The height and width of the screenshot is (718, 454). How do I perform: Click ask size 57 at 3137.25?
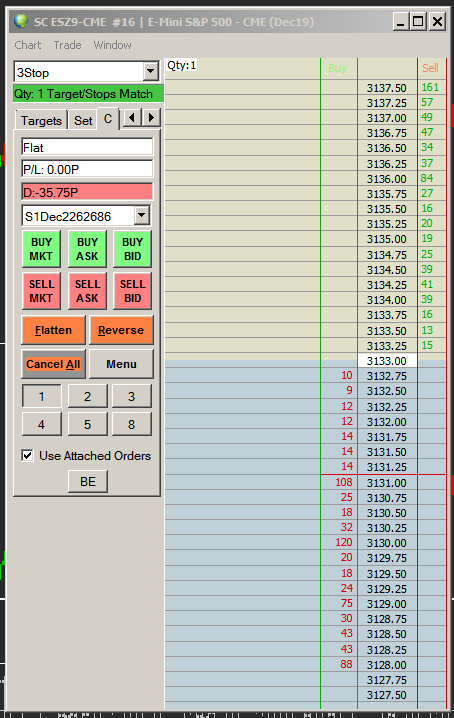pos(427,102)
